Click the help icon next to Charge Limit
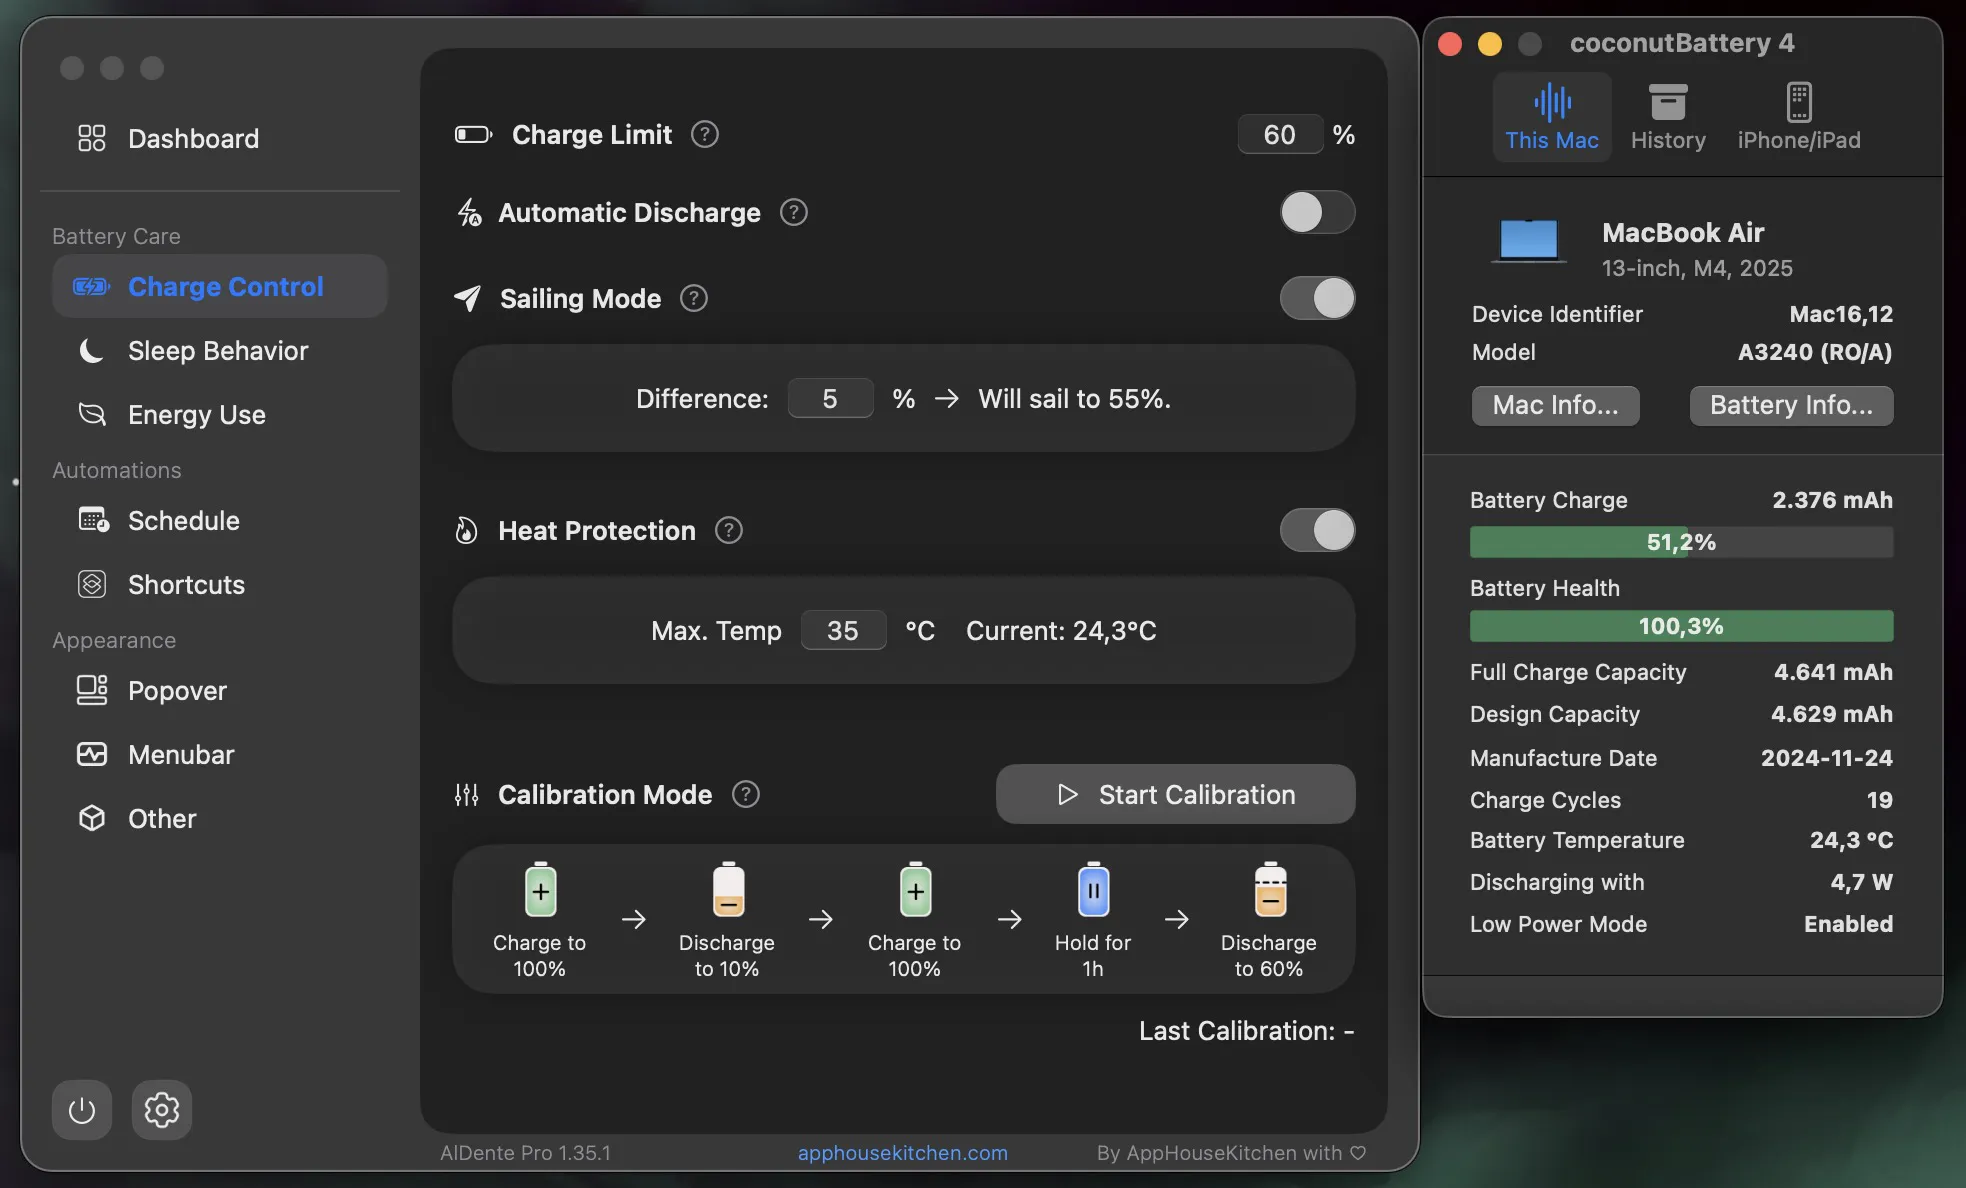The height and width of the screenshot is (1188, 1966). click(705, 135)
